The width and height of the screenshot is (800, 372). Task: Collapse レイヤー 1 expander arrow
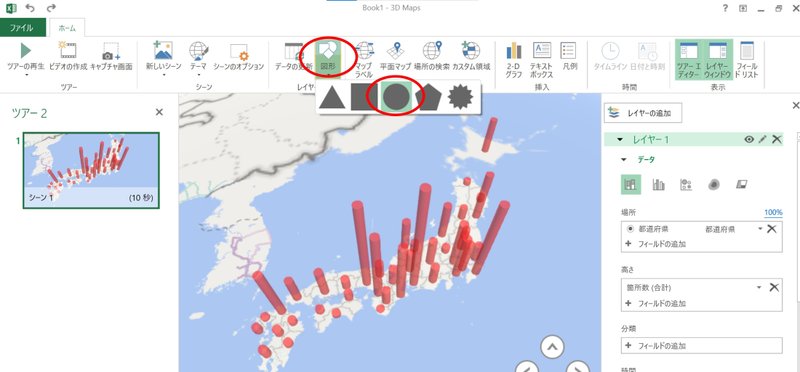[x=620, y=140]
